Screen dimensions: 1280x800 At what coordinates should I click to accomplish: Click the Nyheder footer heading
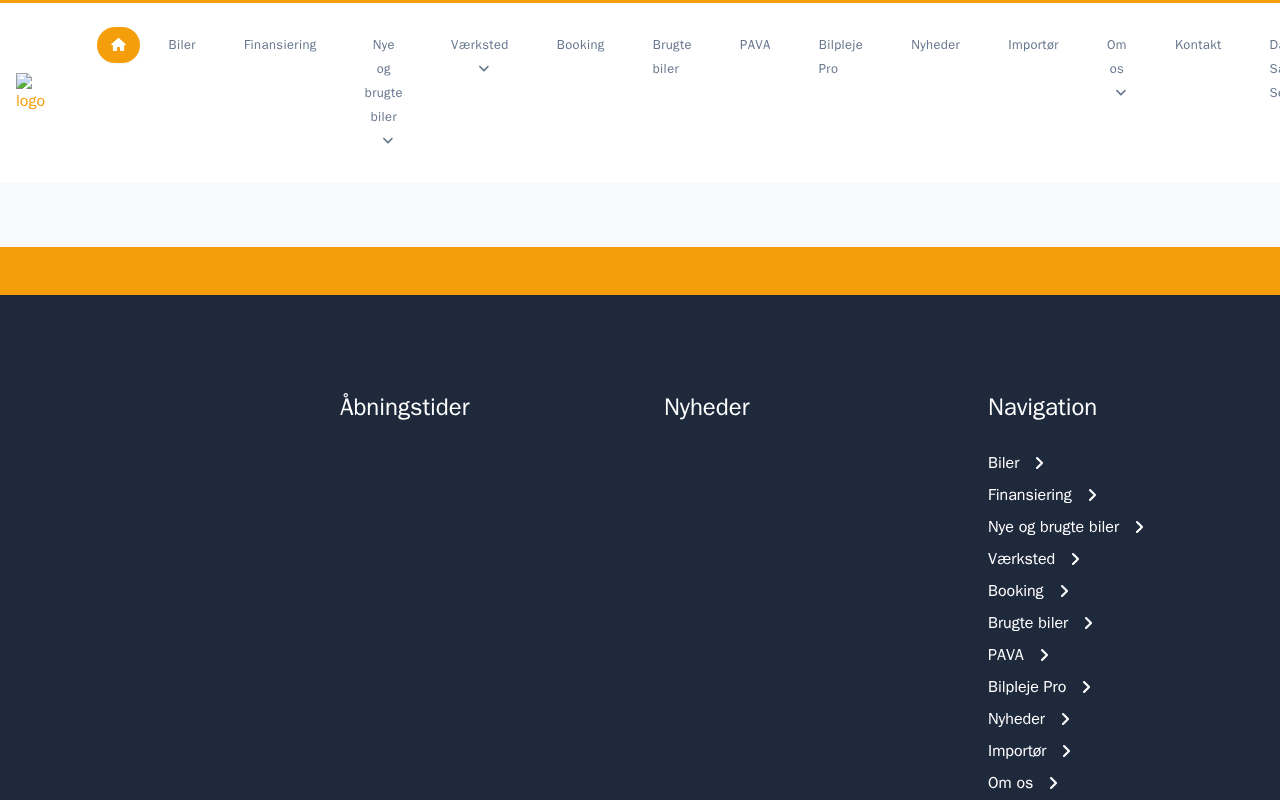coord(707,407)
